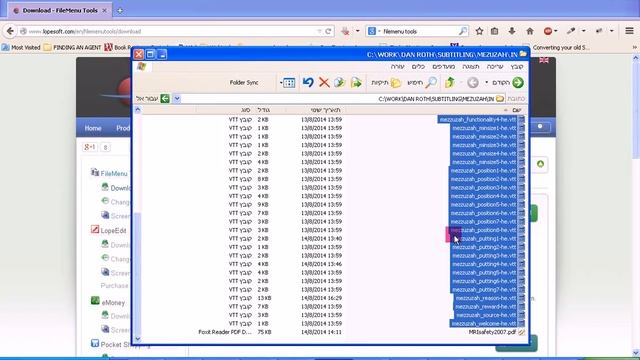Click scroll up arrow of Explorer file list
The image size is (640, 360).
tap(138, 110)
